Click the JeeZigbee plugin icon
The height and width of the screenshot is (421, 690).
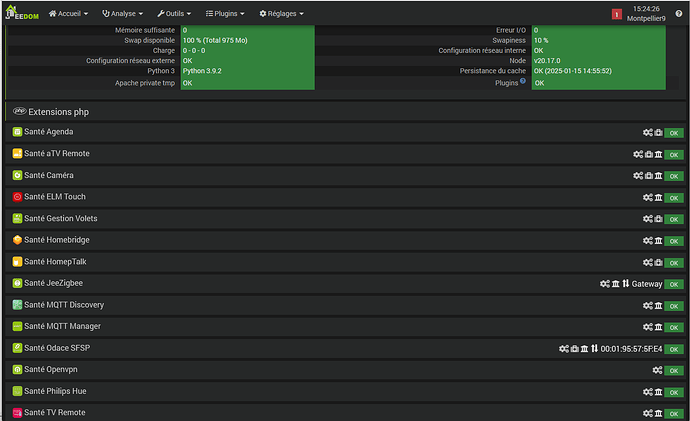(x=17, y=283)
